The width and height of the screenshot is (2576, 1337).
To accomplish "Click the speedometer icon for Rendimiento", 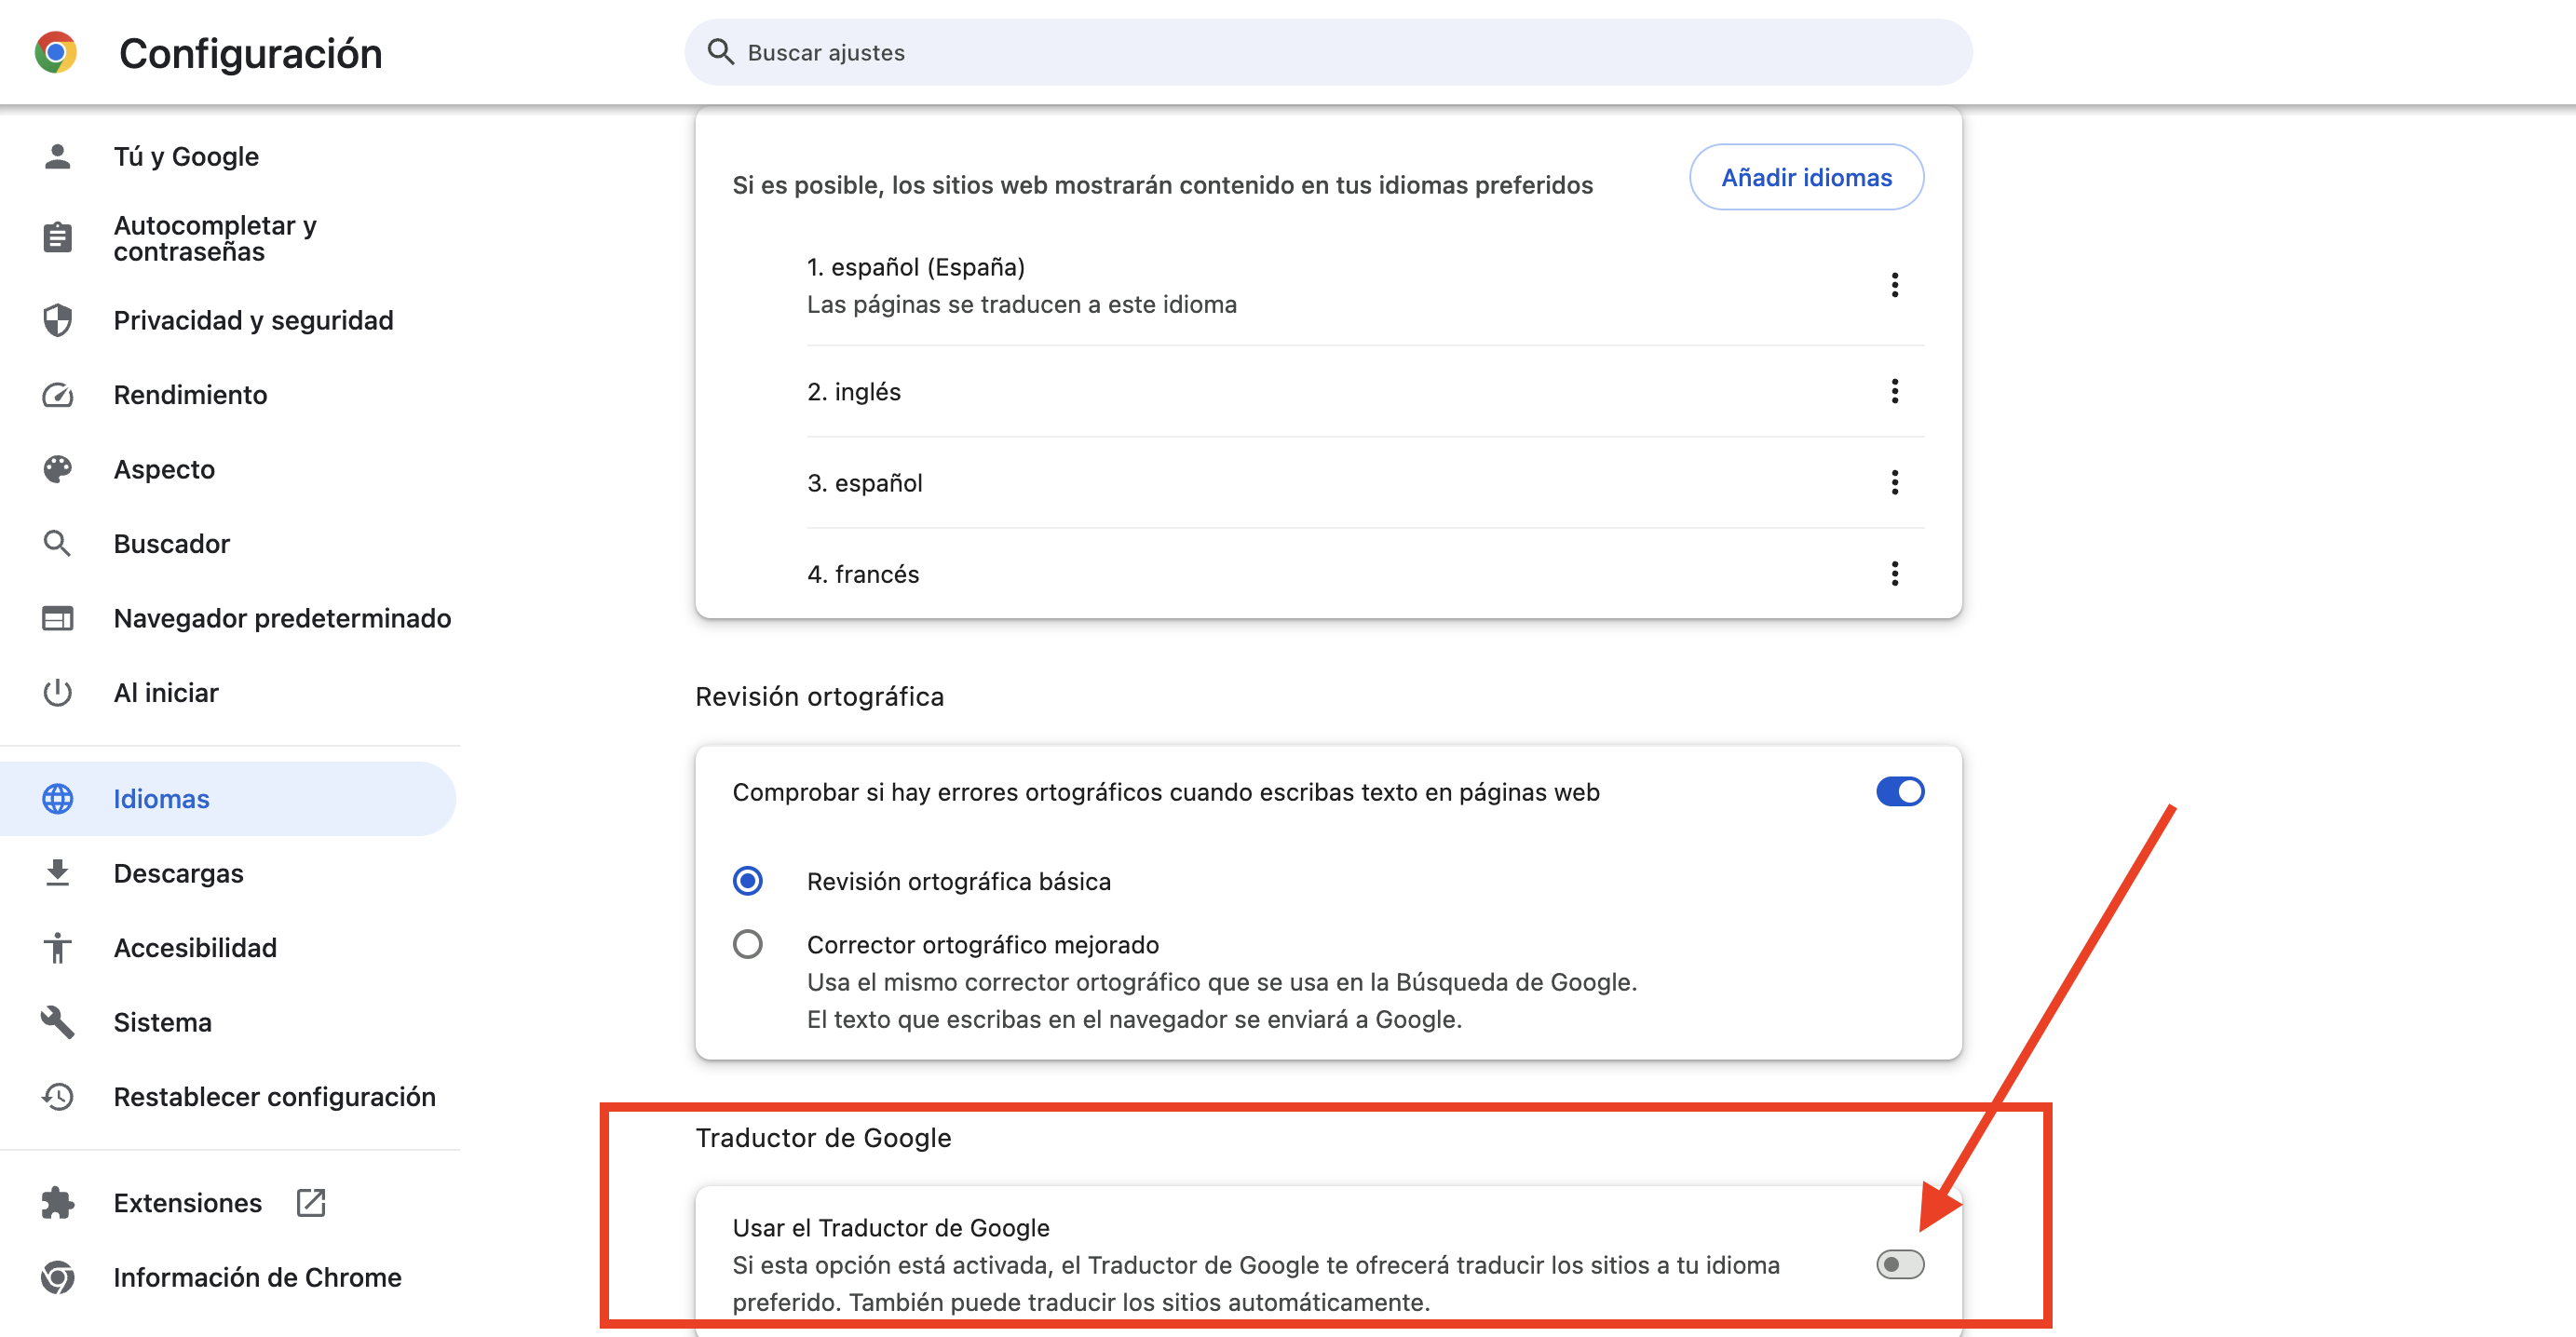I will click(x=58, y=395).
